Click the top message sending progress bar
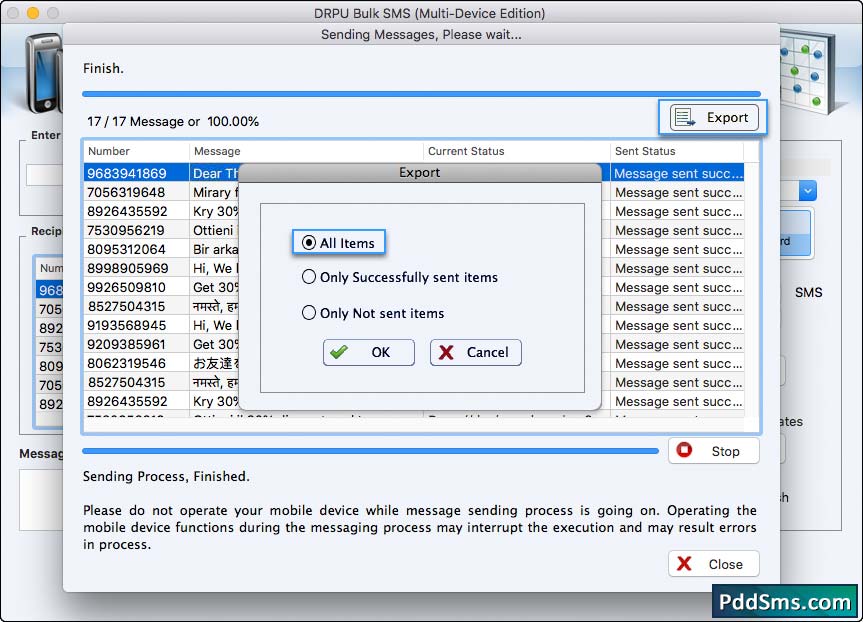 coord(421,94)
